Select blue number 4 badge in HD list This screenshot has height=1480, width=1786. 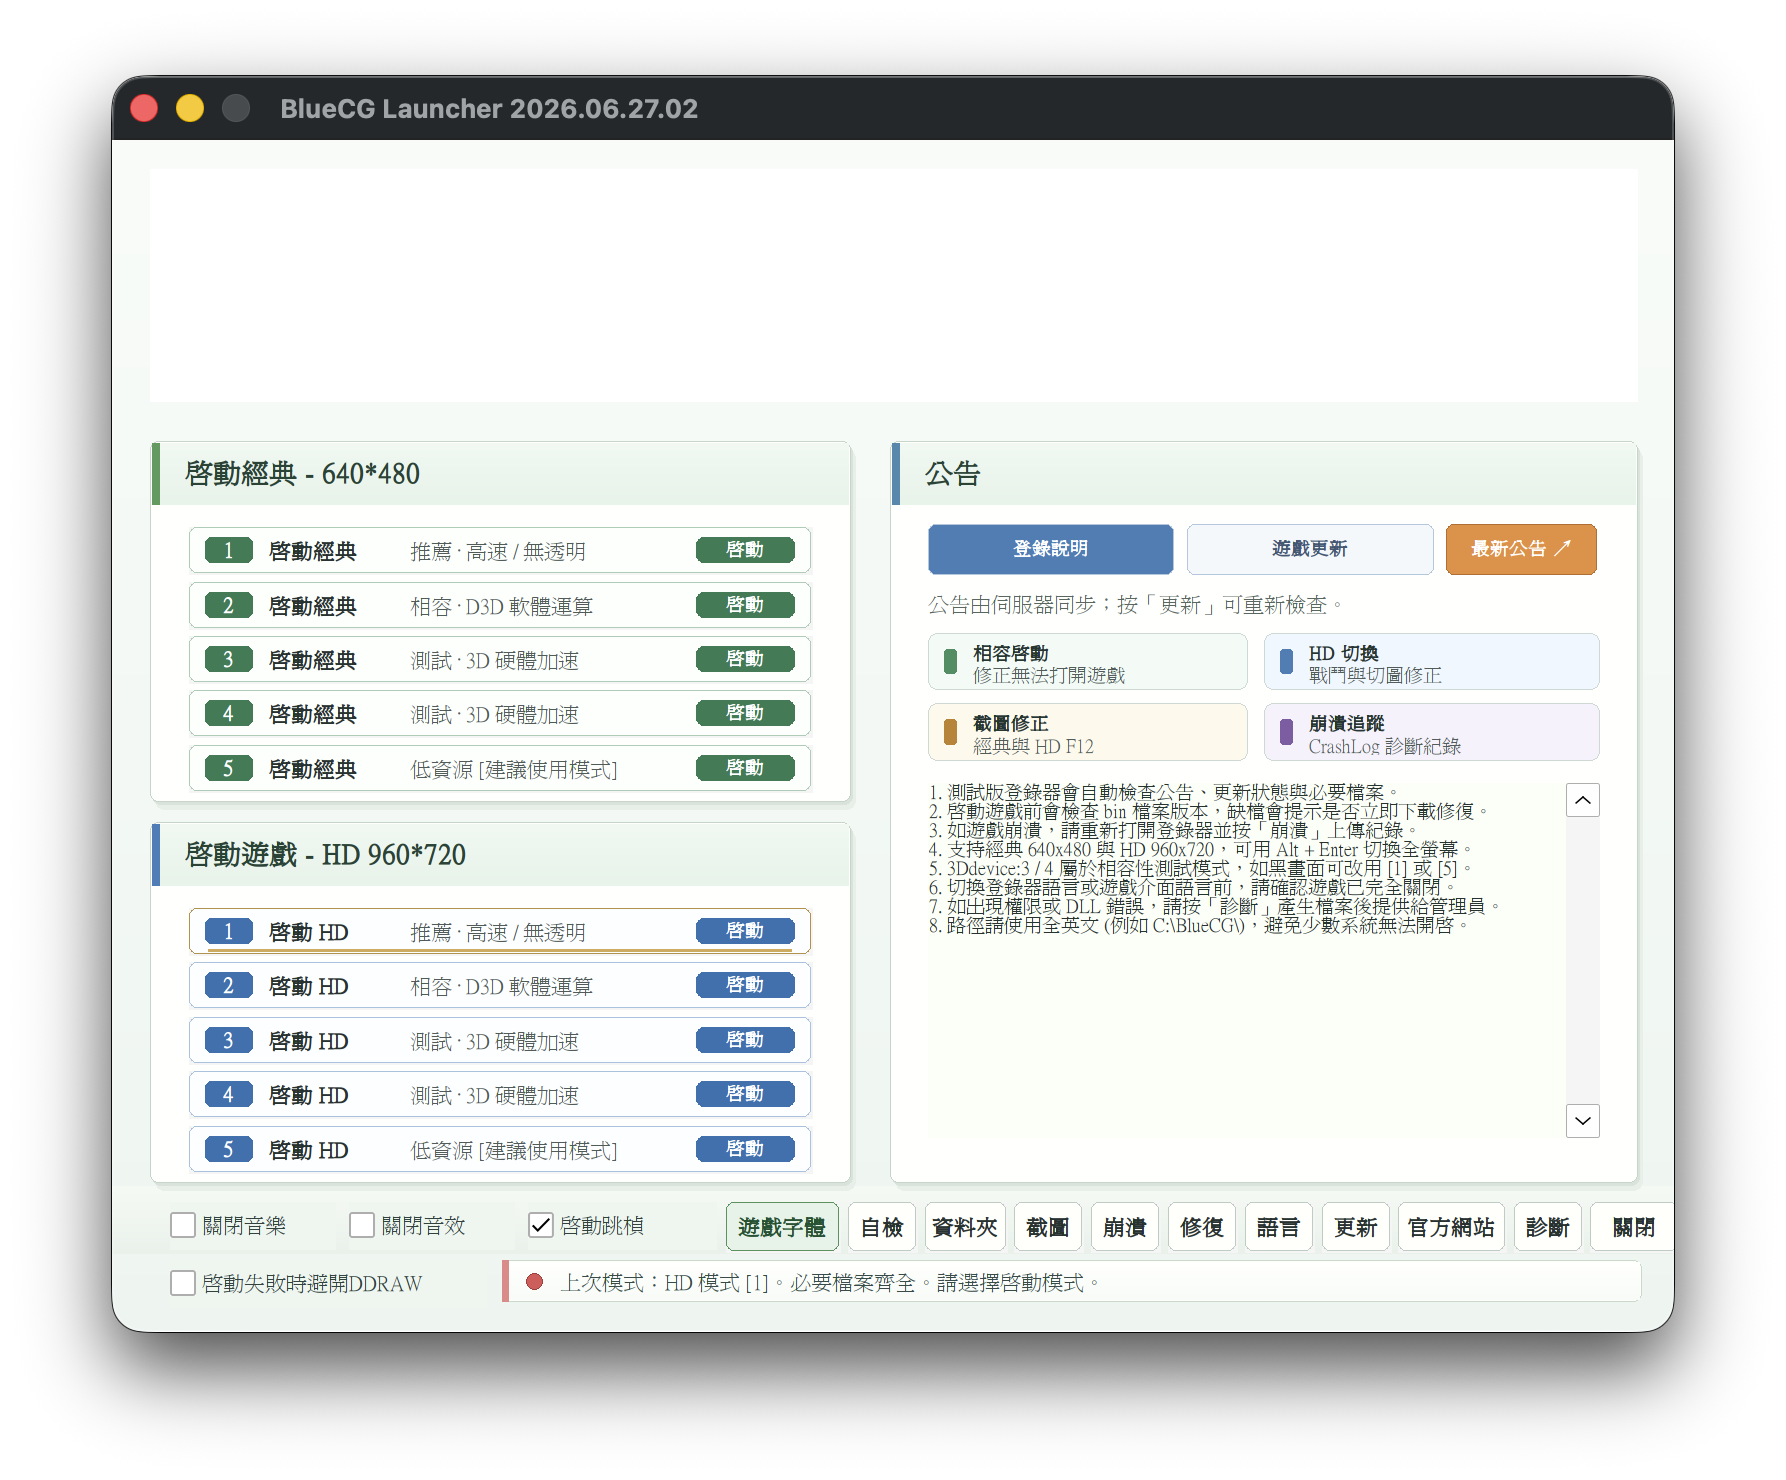[228, 1095]
